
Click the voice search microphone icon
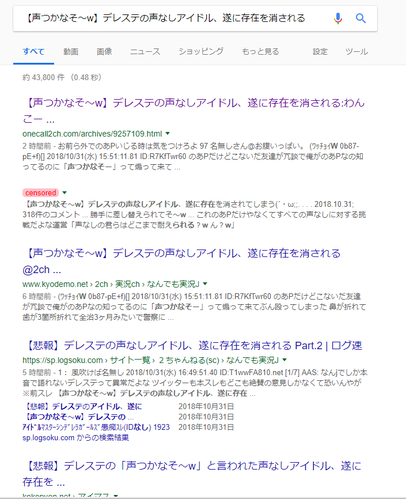click(x=338, y=18)
